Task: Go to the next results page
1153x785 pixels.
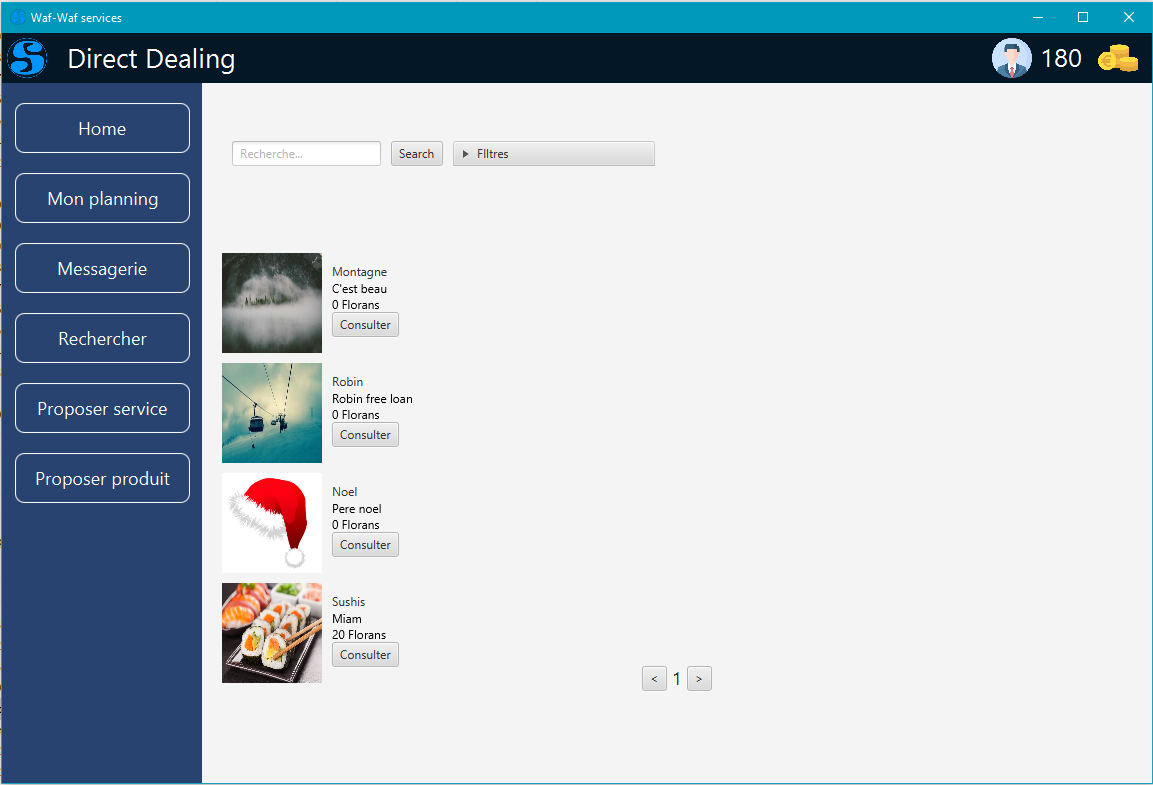Action: (699, 679)
